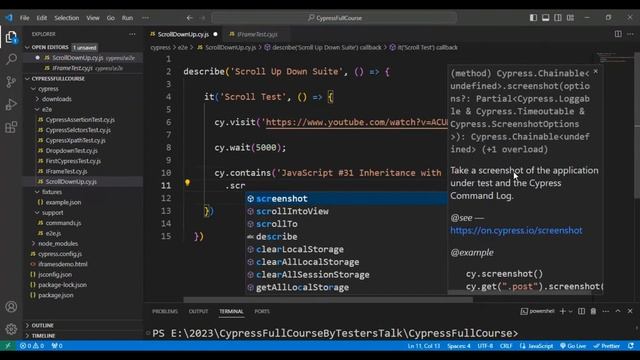640x360 pixels.
Task: Customize layout icon in title bar
Action: tap(570, 18)
